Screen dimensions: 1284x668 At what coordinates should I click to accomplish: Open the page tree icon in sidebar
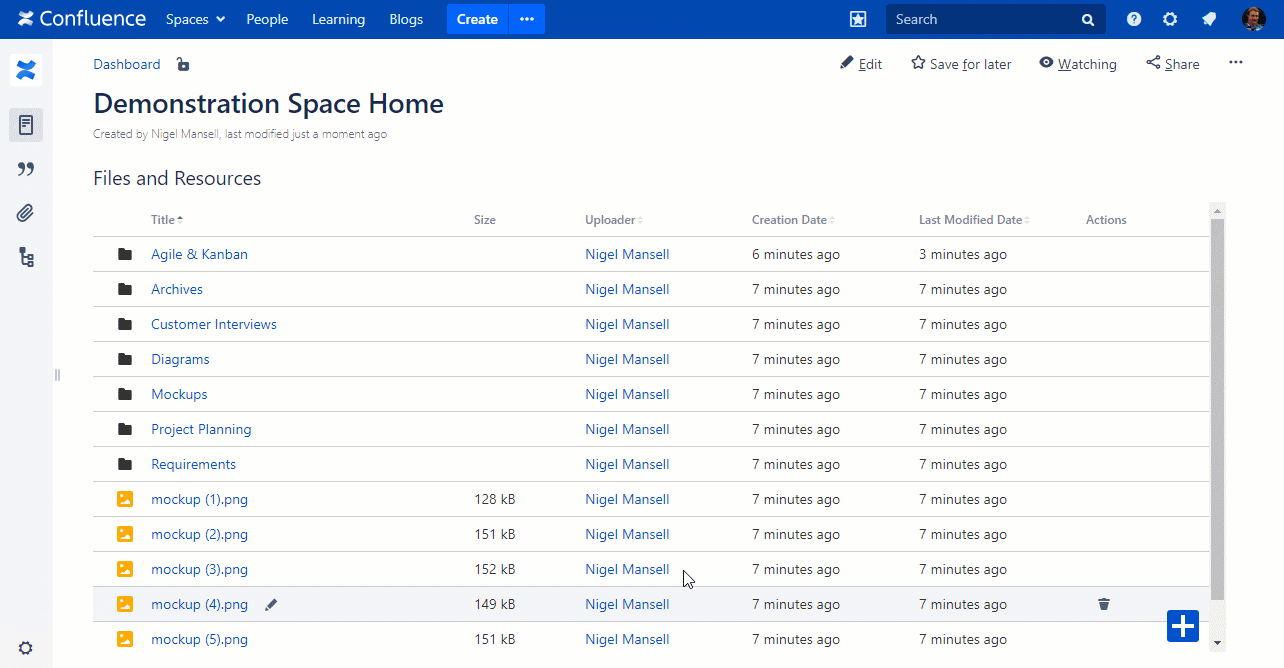point(26,257)
